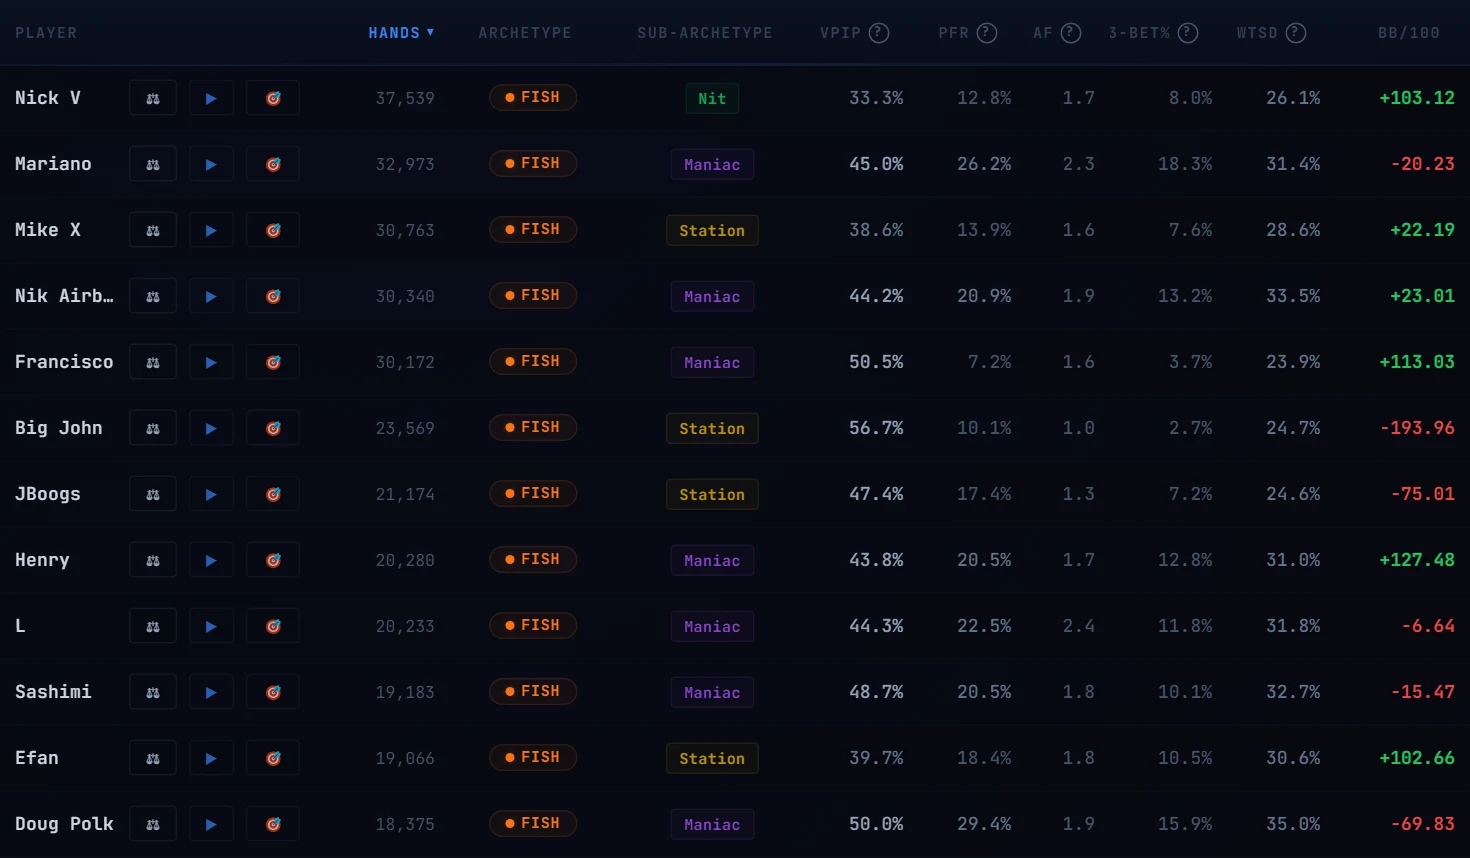Select the player name Doug Polk
1470x858 pixels.
(64, 824)
